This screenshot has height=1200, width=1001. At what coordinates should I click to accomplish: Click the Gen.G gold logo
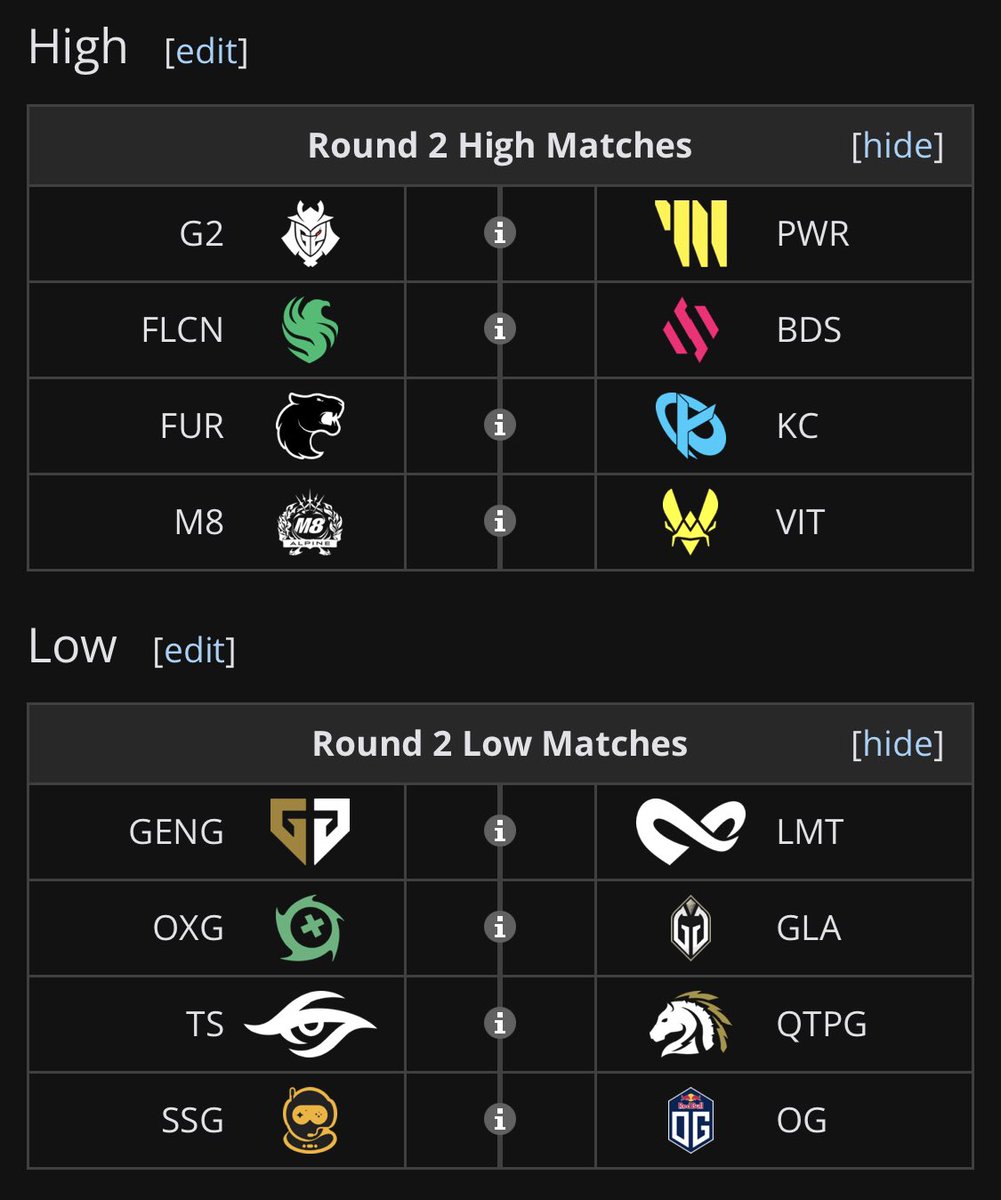310,831
